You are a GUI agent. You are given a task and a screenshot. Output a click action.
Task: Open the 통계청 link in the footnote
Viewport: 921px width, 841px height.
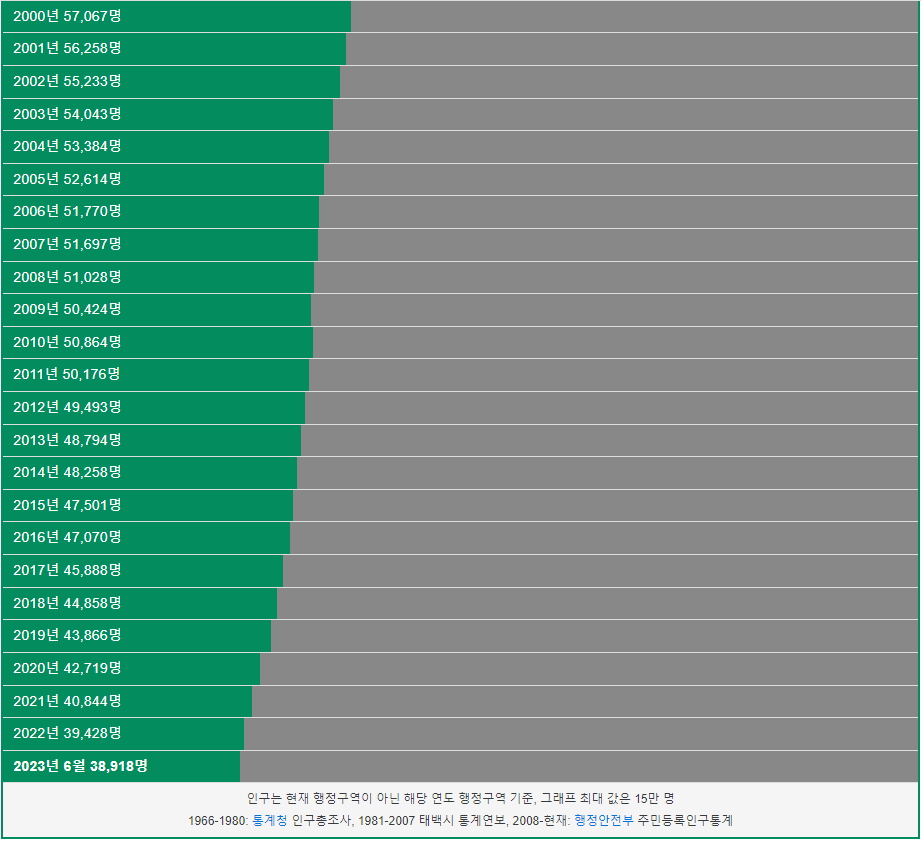coord(270,820)
